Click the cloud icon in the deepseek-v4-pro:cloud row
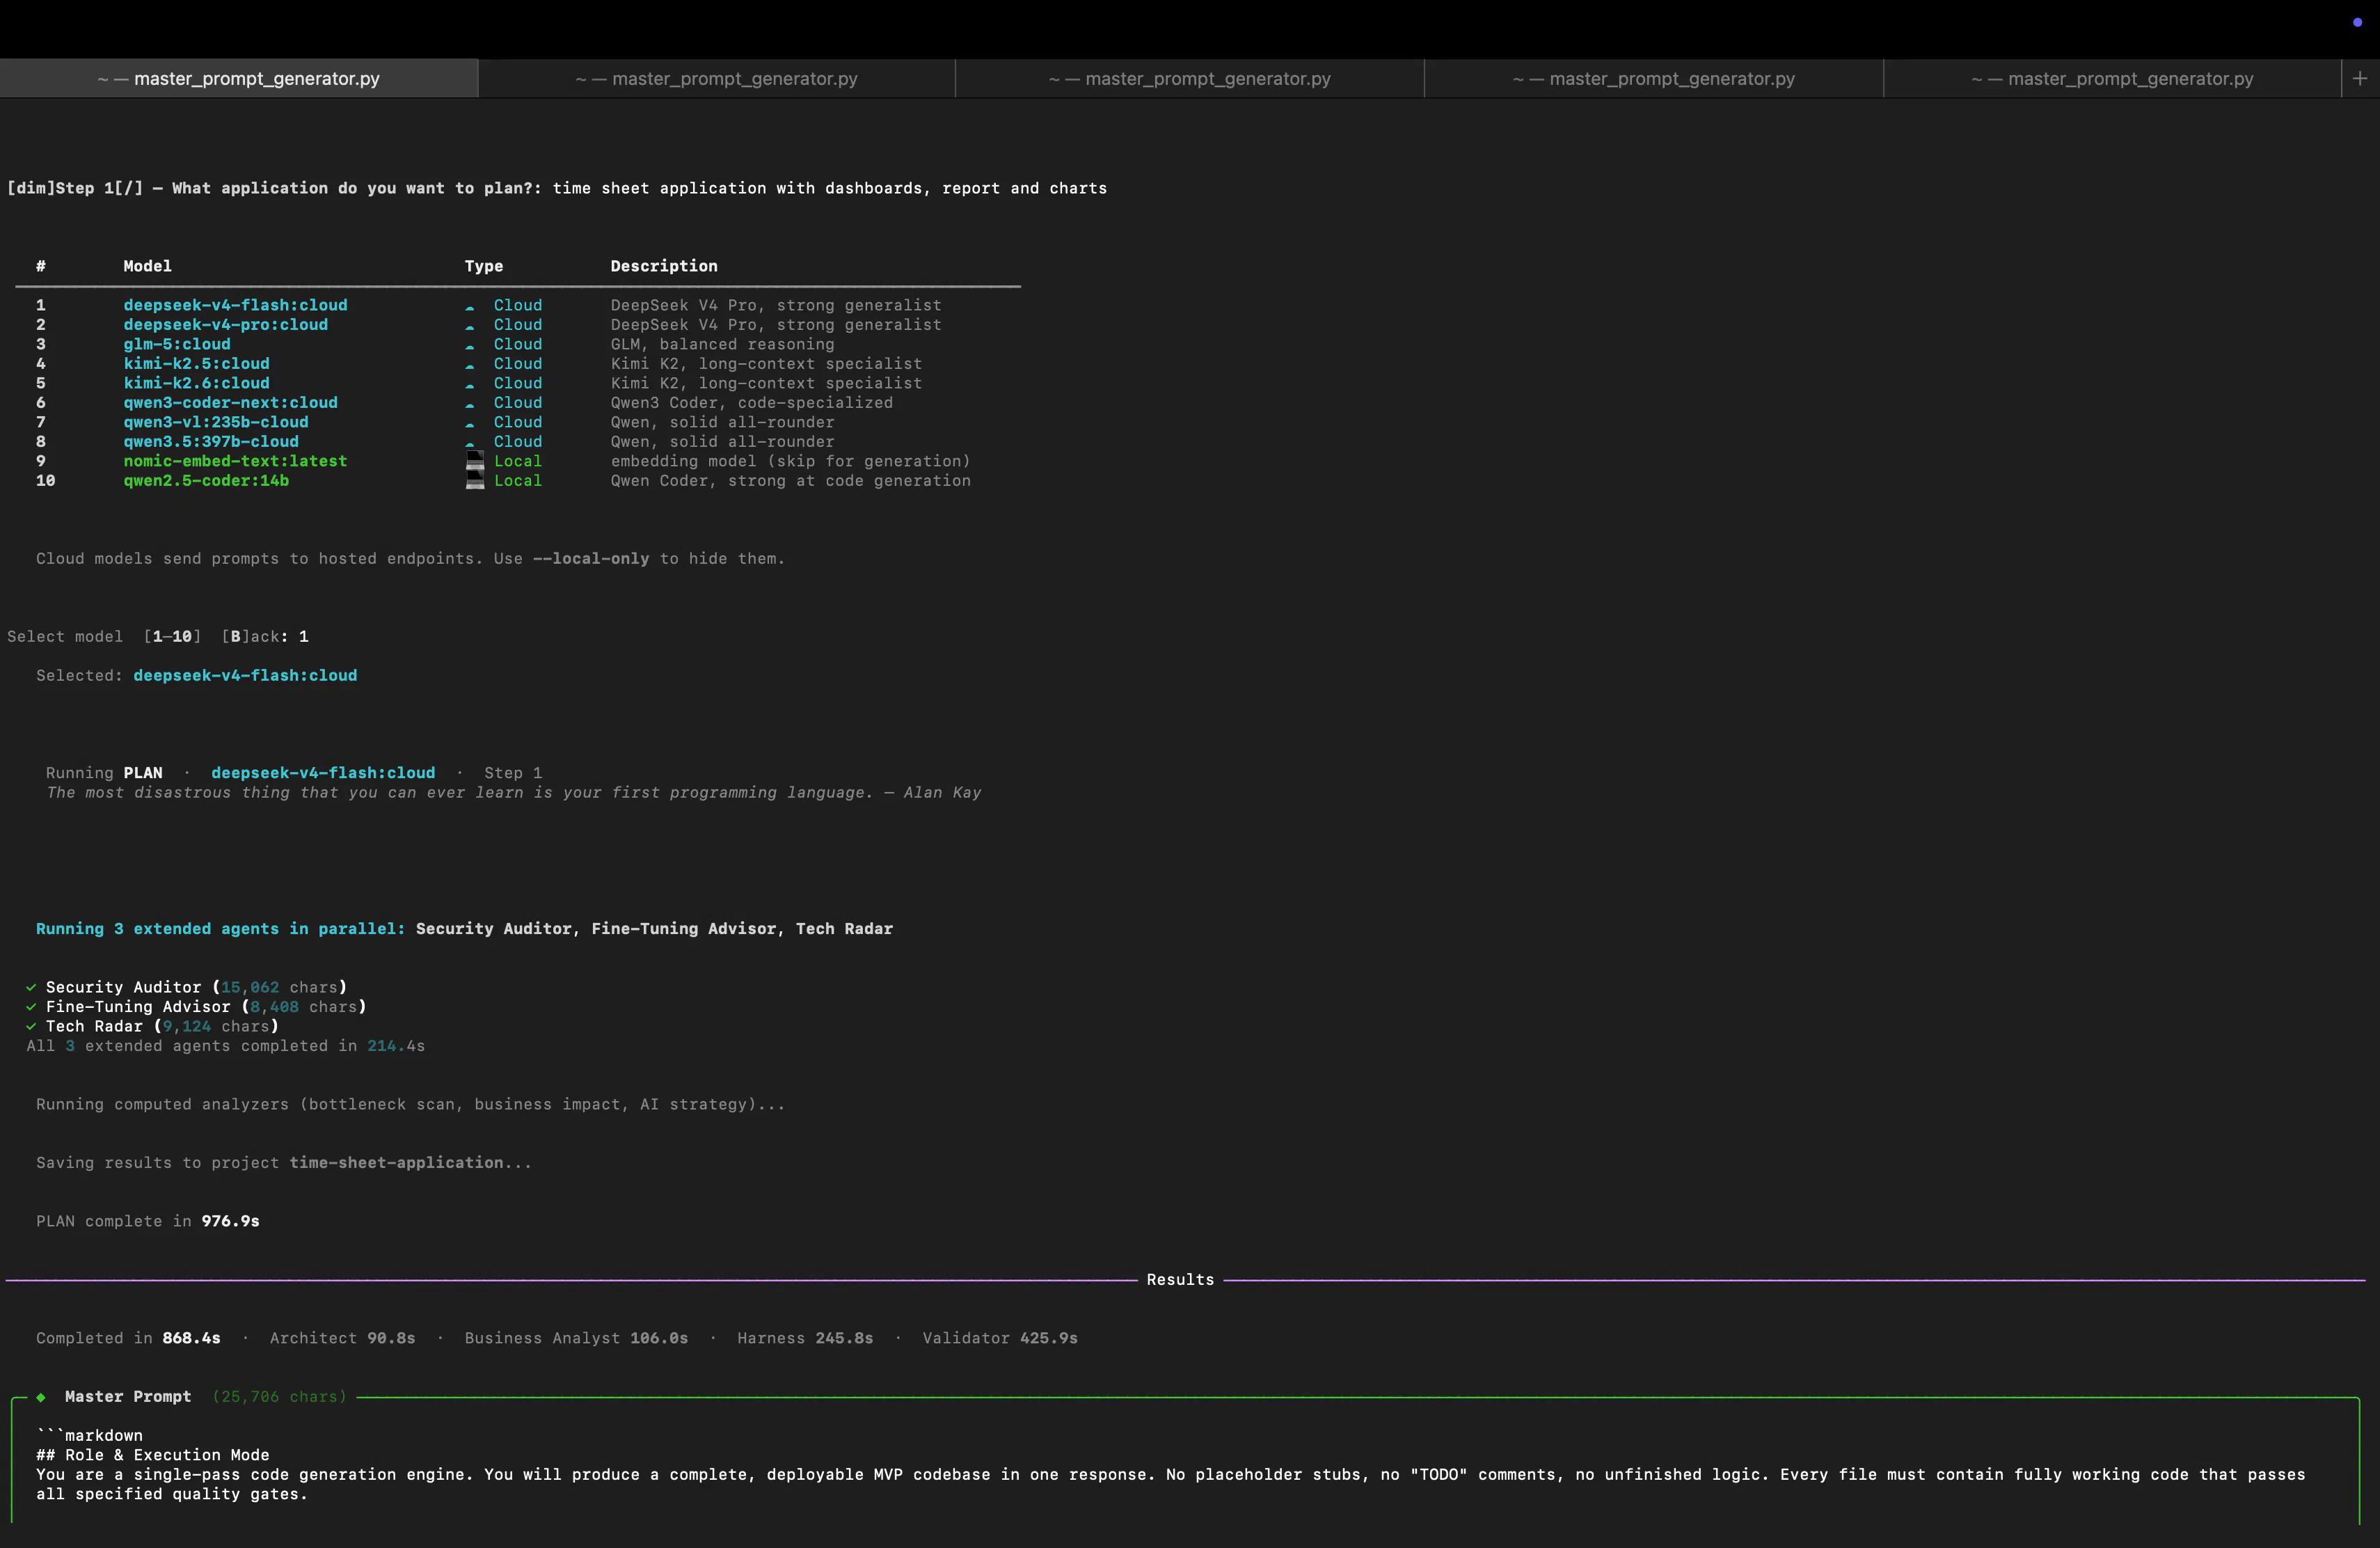 click(469, 326)
